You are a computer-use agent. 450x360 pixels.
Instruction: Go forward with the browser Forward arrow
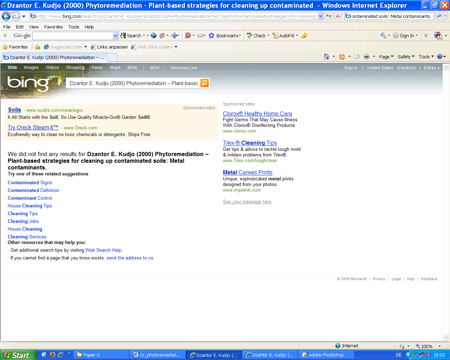(x=16, y=16)
